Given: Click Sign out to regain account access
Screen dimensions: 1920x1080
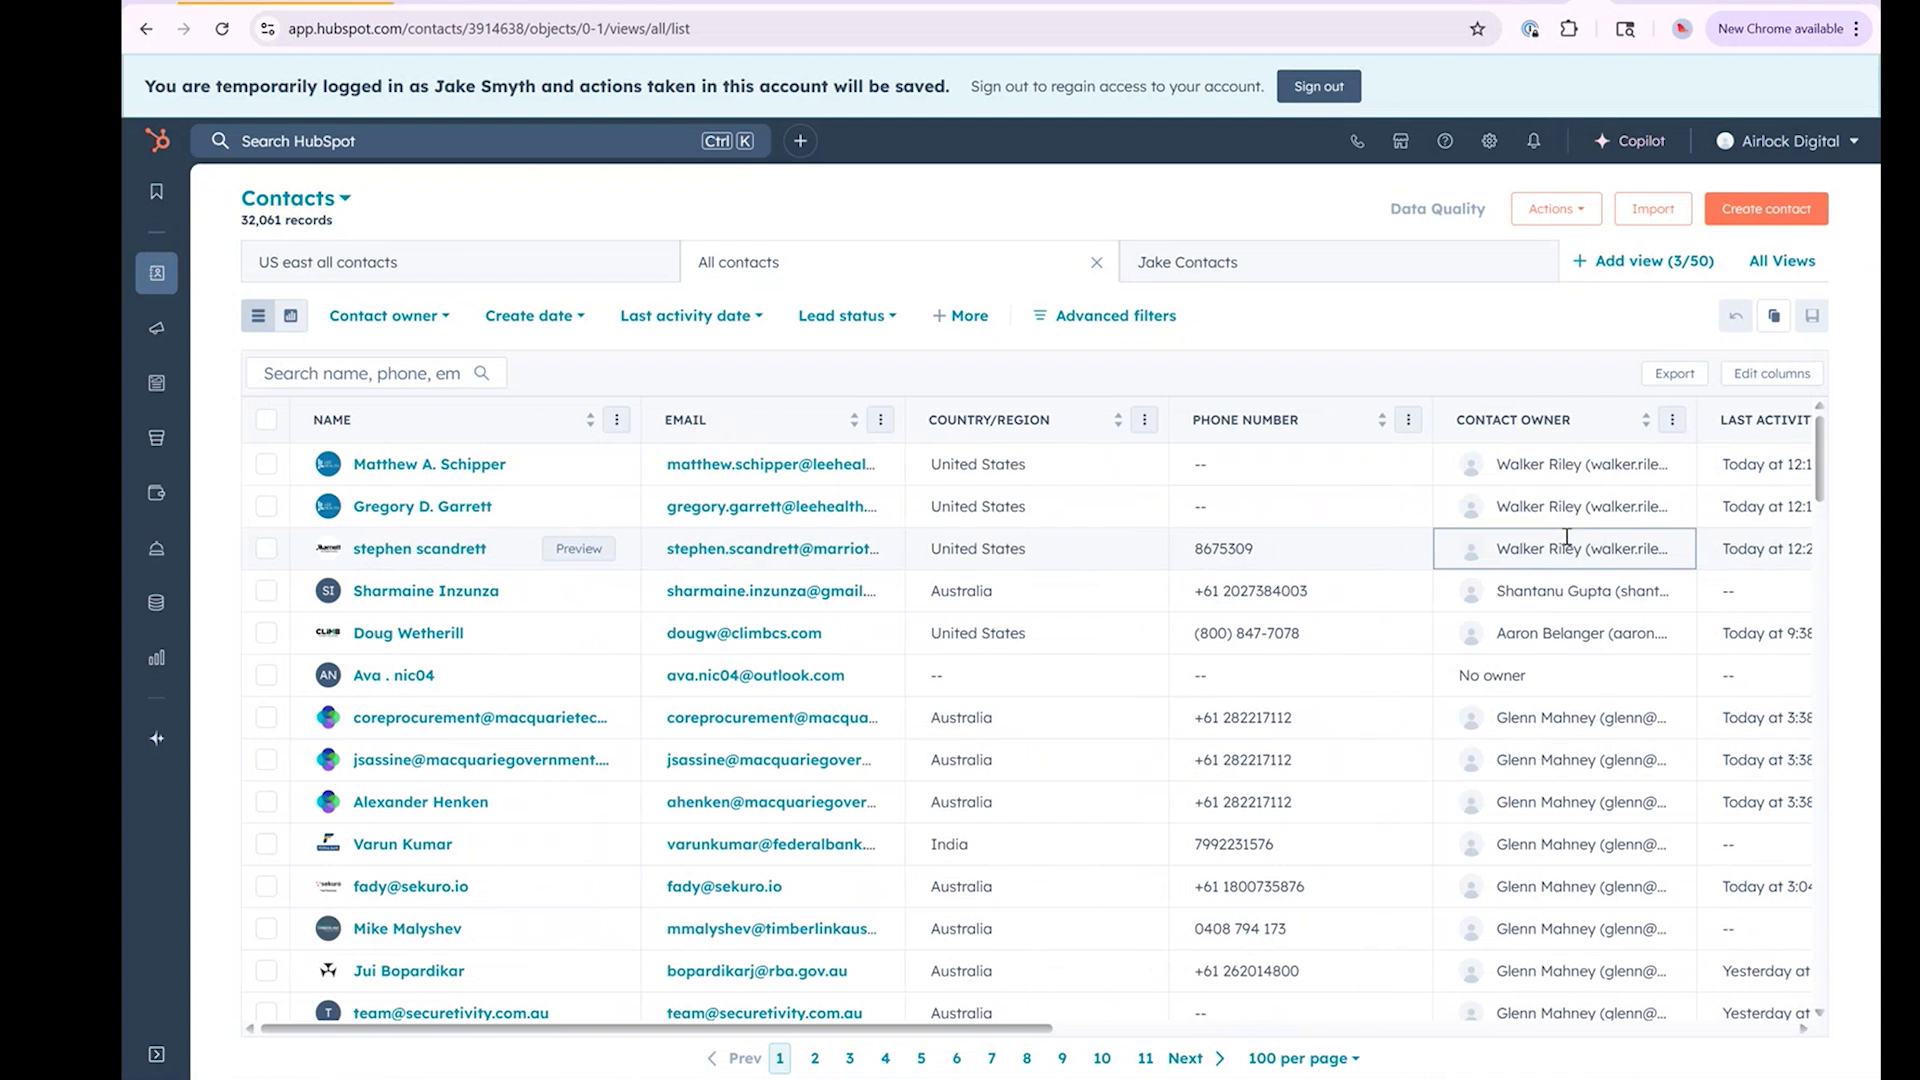Looking at the screenshot, I should click(1318, 86).
